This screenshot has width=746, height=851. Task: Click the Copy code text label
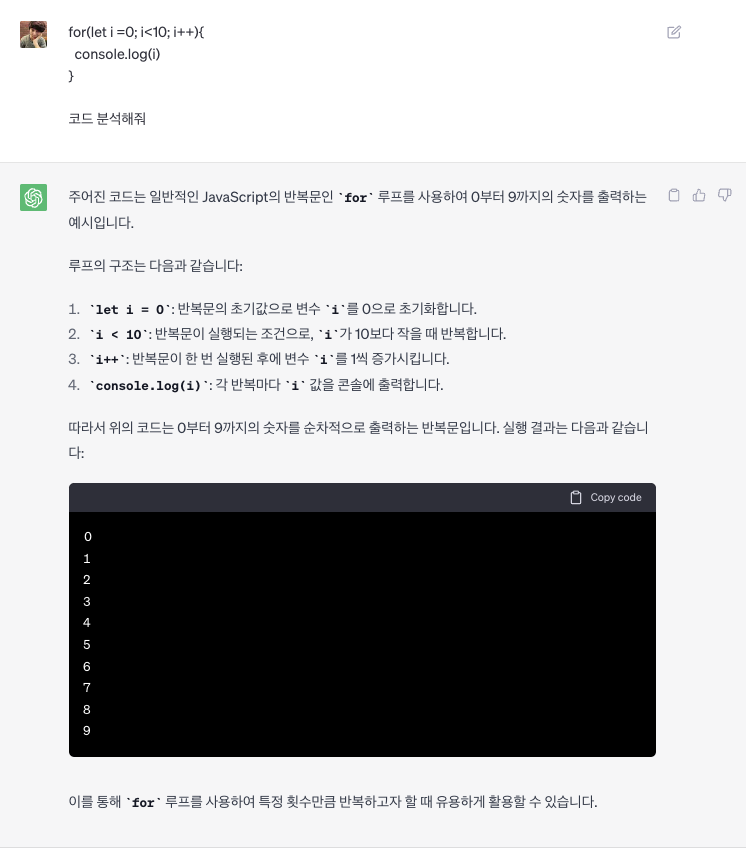coord(616,497)
